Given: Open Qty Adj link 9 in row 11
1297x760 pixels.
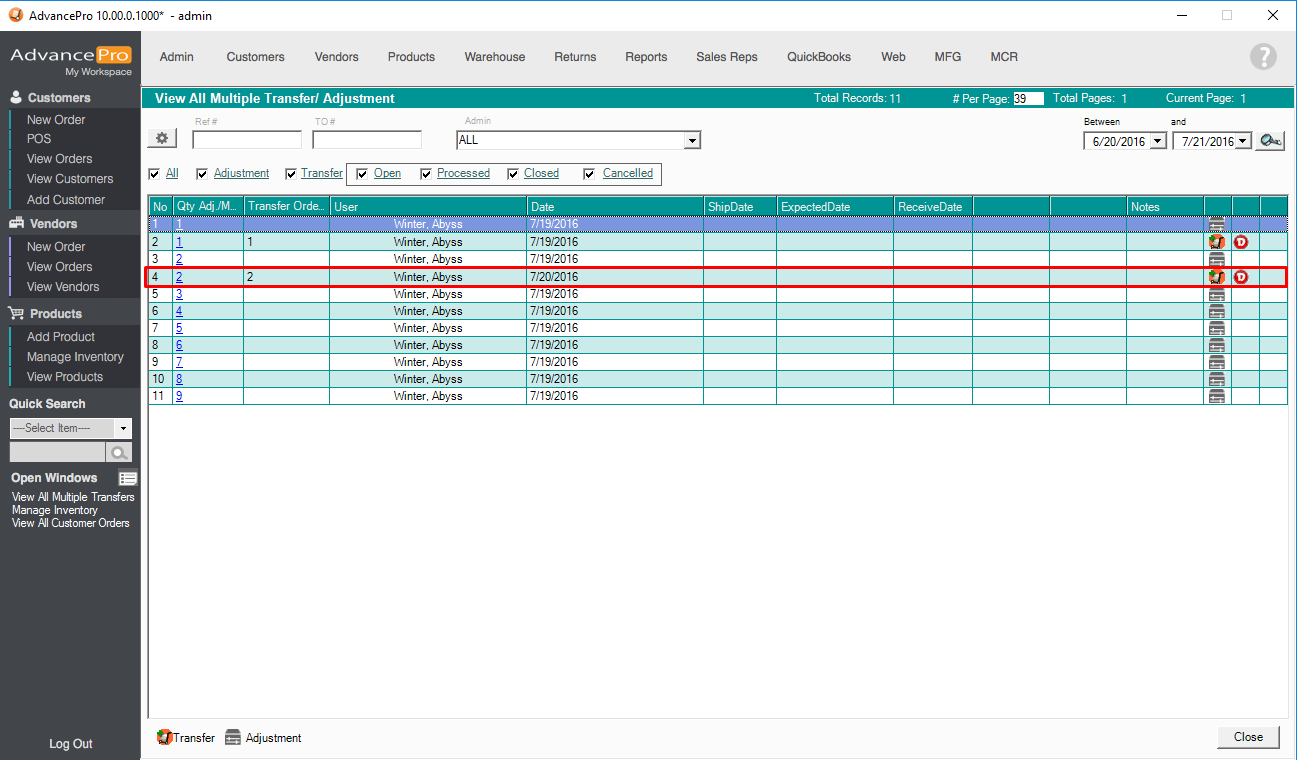Looking at the screenshot, I should point(179,396).
